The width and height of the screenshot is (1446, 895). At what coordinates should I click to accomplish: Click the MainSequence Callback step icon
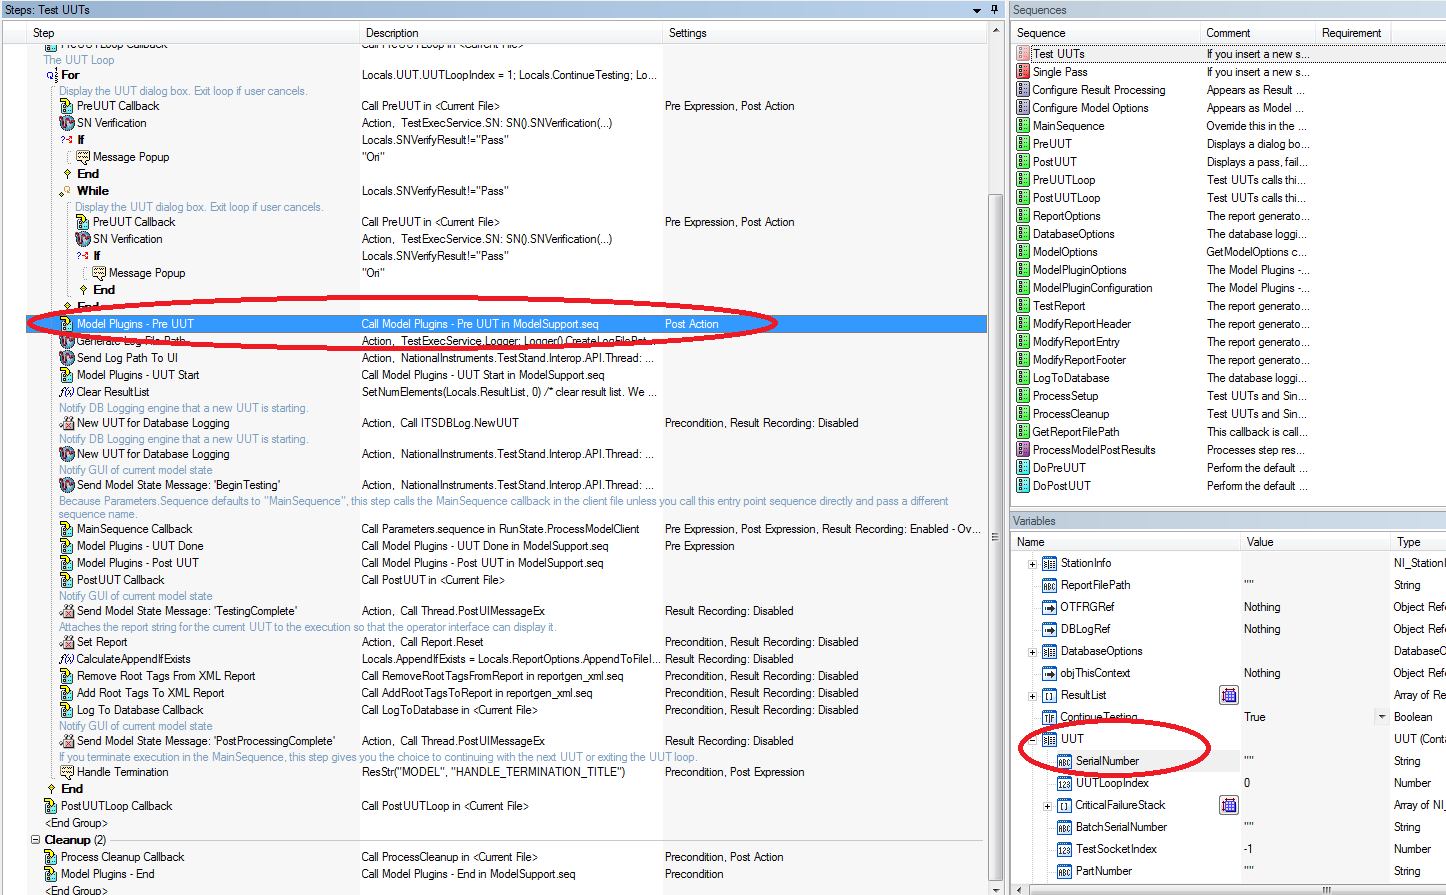click(67, 529)
